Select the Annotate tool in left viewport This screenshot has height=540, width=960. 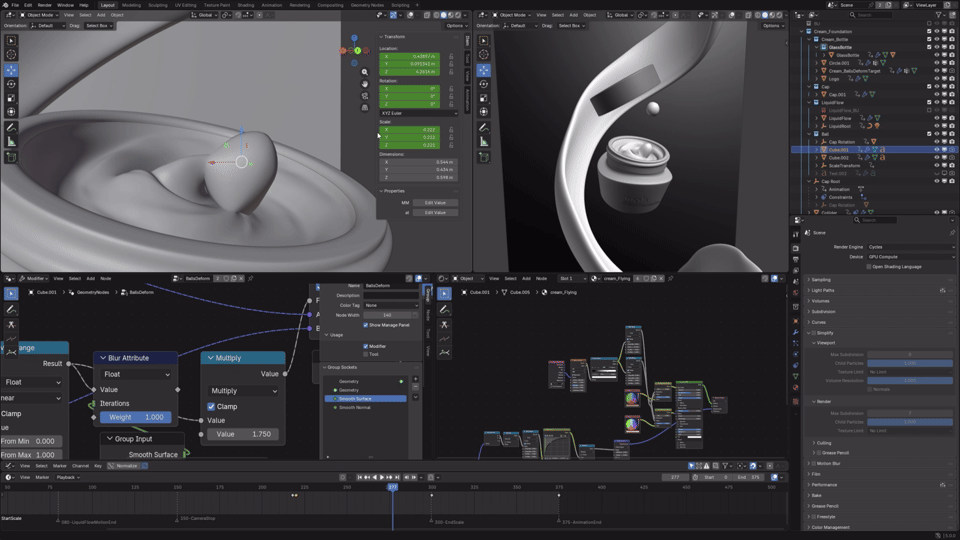11,127
